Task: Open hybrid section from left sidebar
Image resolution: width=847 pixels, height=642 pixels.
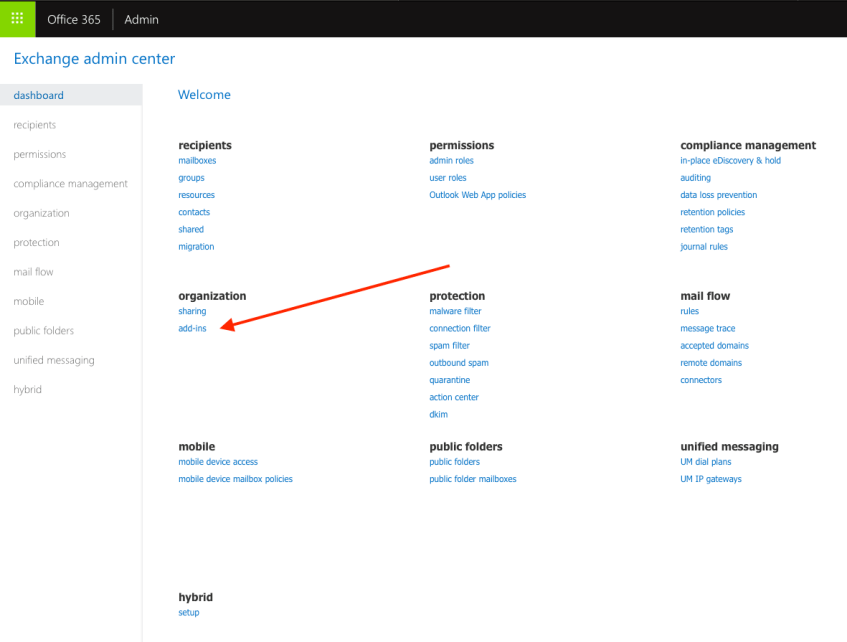Action: click(x=28, y=390)
